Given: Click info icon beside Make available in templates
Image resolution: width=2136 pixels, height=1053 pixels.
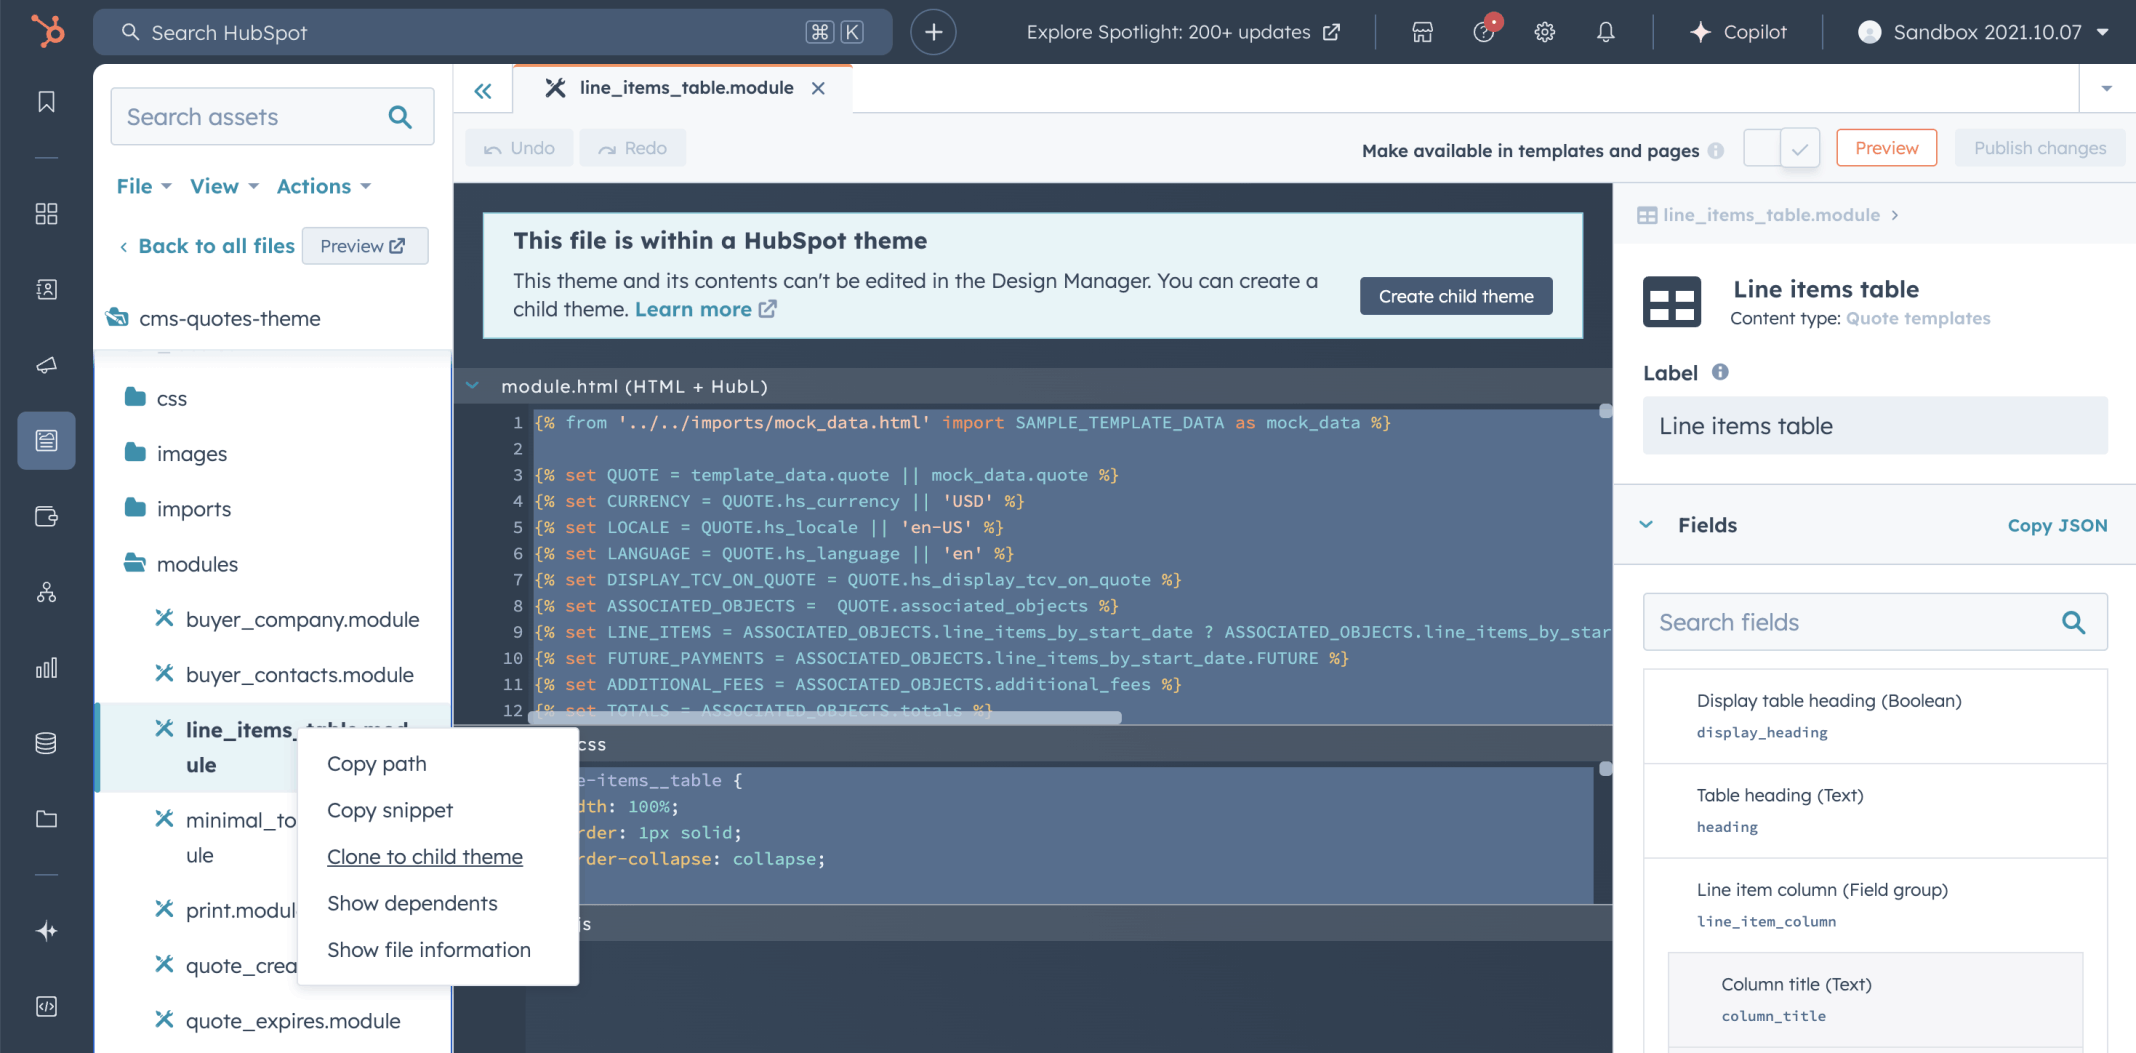Looking at the screenshot, I should click(x=1716, y=151).
